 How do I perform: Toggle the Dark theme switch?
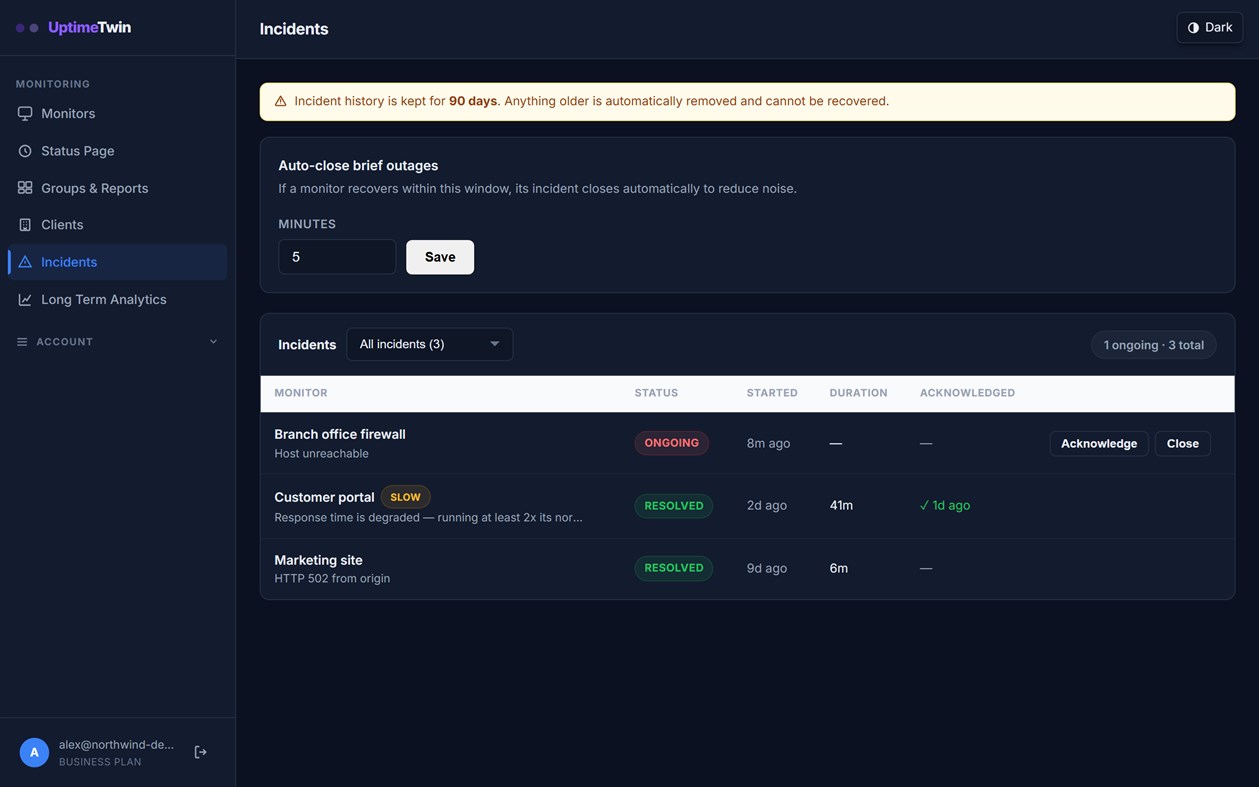(x=1209, y=28)
